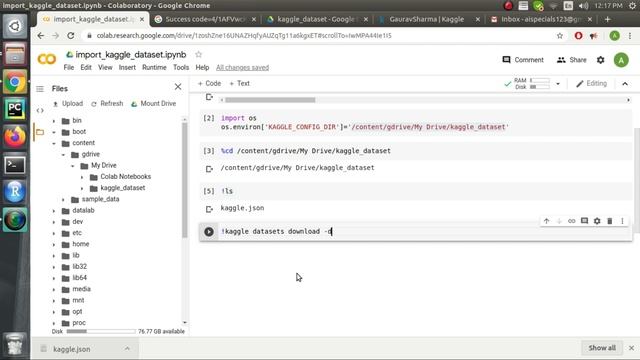Collapse the My Drive folder
640x360 pixels.
click(x=73, y=166)
